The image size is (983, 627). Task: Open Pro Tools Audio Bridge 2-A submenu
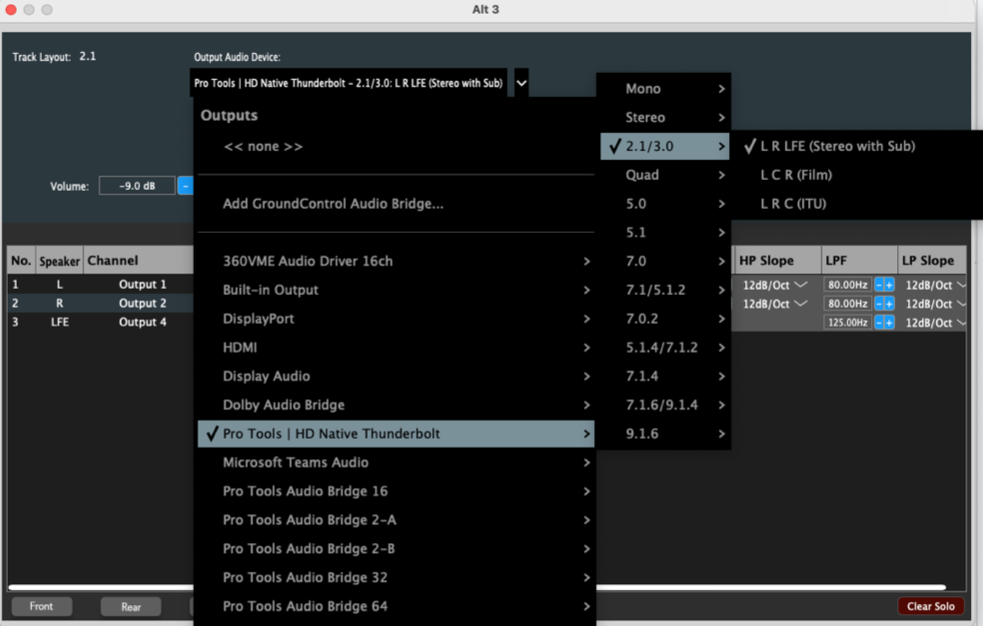point(396,520)
